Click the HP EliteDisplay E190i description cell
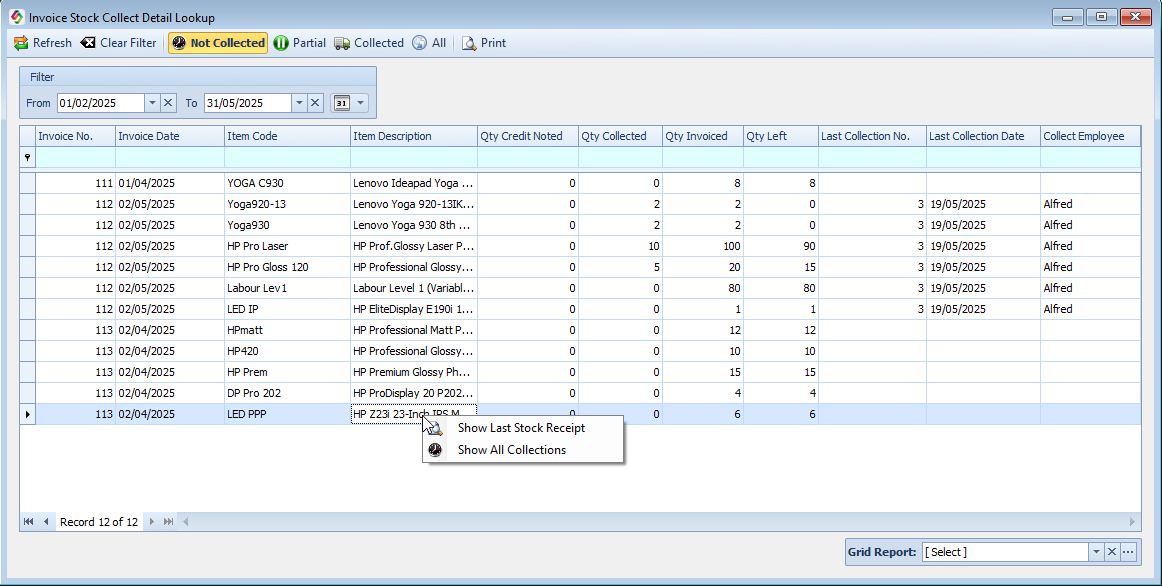Viewport: 1162px width, 586px height. coord(414,309)
